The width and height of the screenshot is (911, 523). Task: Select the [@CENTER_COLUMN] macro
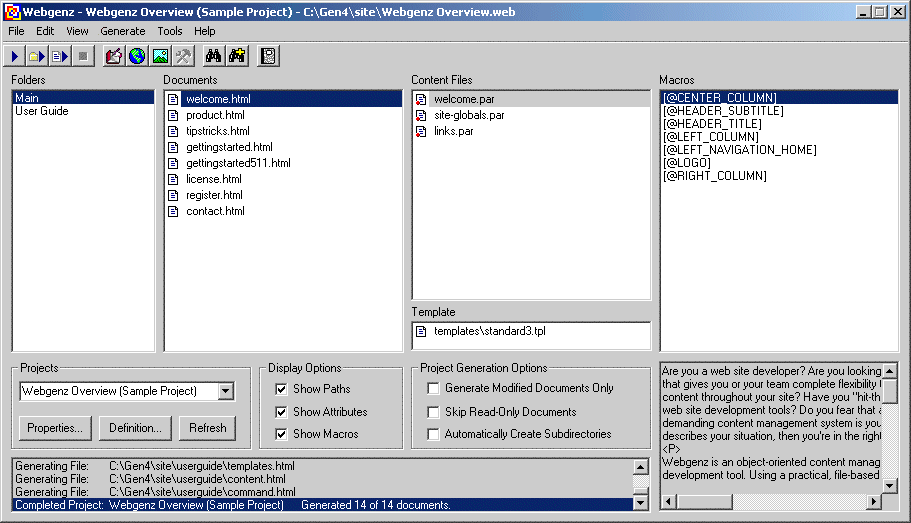pyautogui.click(x=780, y=98)
